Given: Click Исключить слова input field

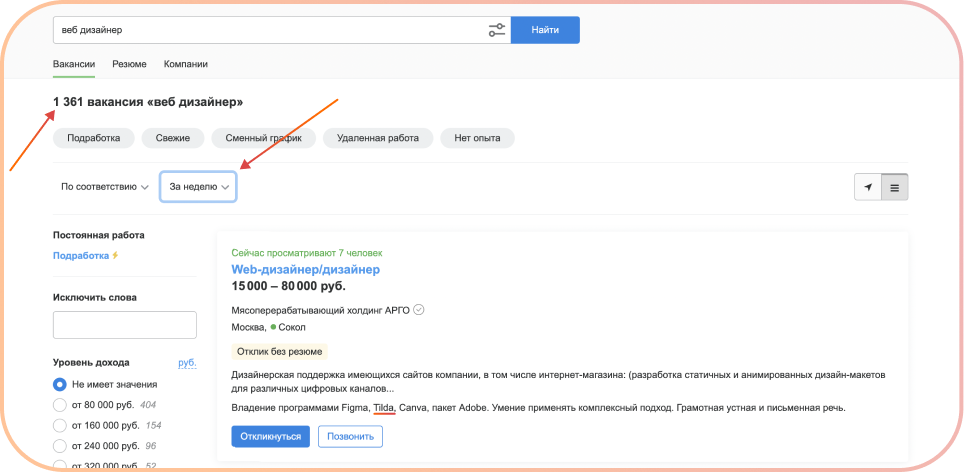Looking at the screenshot, I should (125, 325).
